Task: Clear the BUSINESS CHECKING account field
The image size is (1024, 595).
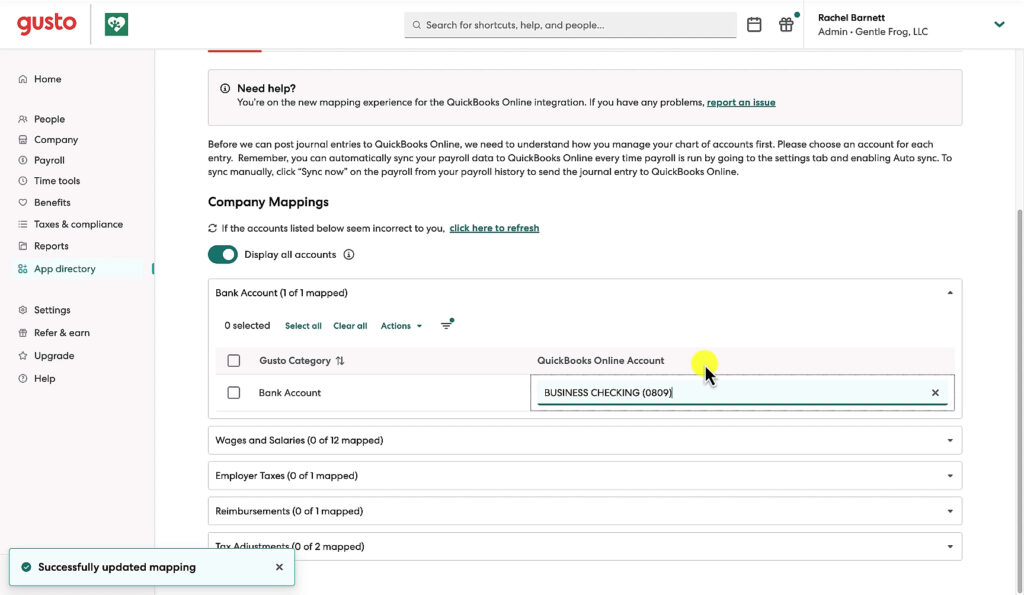Action: pos(935,392)
